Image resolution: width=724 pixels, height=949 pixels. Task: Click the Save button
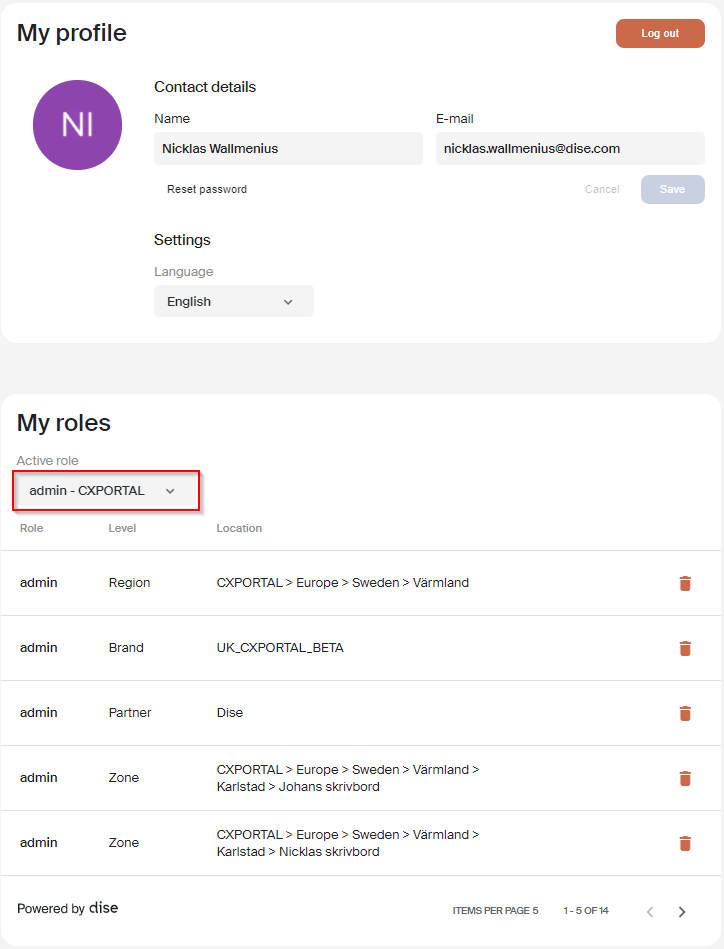click(673, 189)
